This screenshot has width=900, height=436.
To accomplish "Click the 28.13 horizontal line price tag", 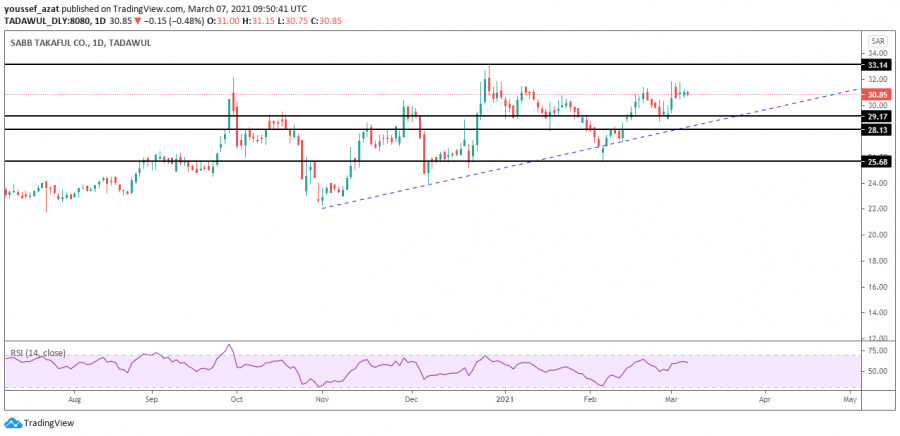I will (878, 129).
